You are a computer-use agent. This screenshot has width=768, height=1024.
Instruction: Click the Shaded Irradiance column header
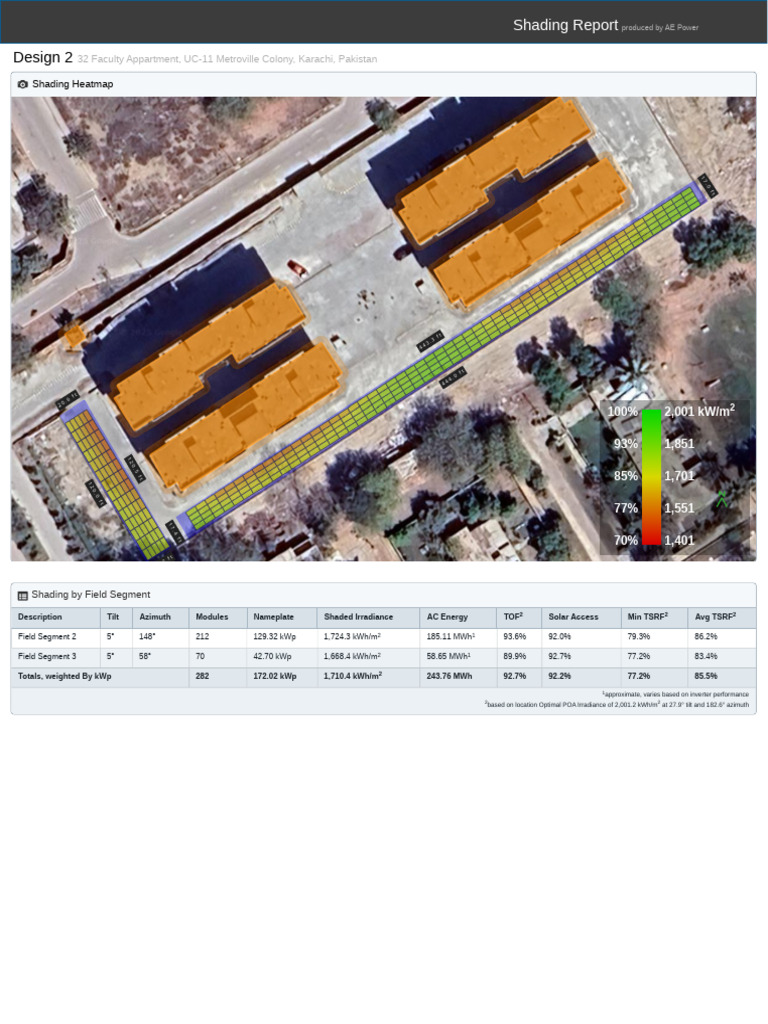click(x=359, y=617)
